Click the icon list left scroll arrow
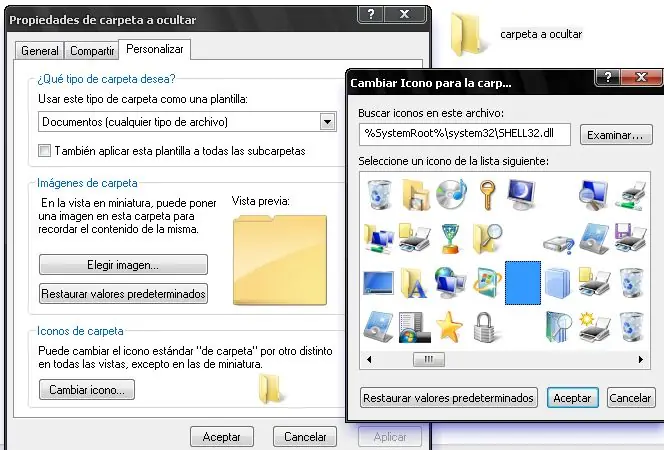The height and width of the screenshot is (450, 664). pos(369,359)
